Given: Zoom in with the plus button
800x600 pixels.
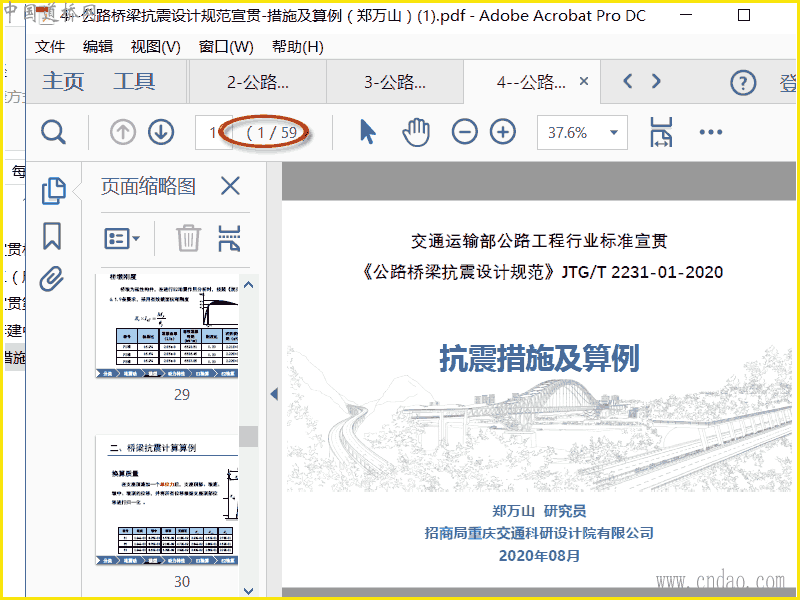Looking at the screenshot, I should tap(503, 132).
